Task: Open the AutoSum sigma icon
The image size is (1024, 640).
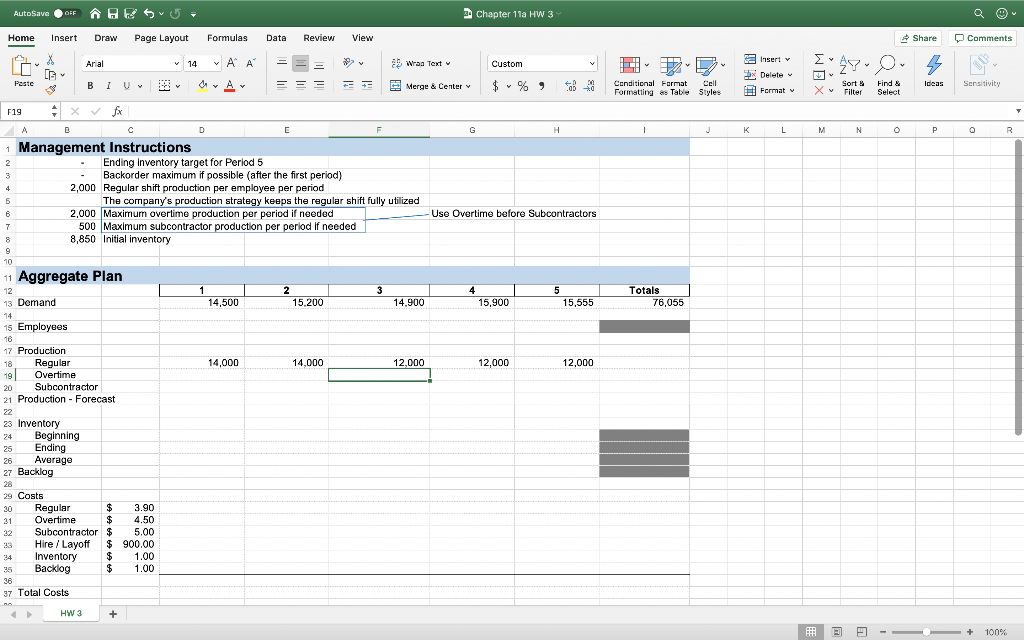Action: 817,60
